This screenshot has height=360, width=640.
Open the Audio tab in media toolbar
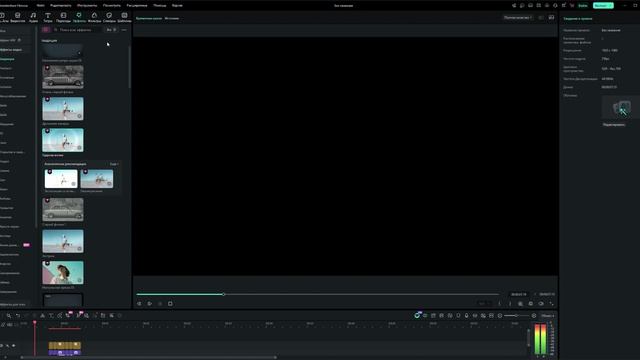click(x=33, y=17)
